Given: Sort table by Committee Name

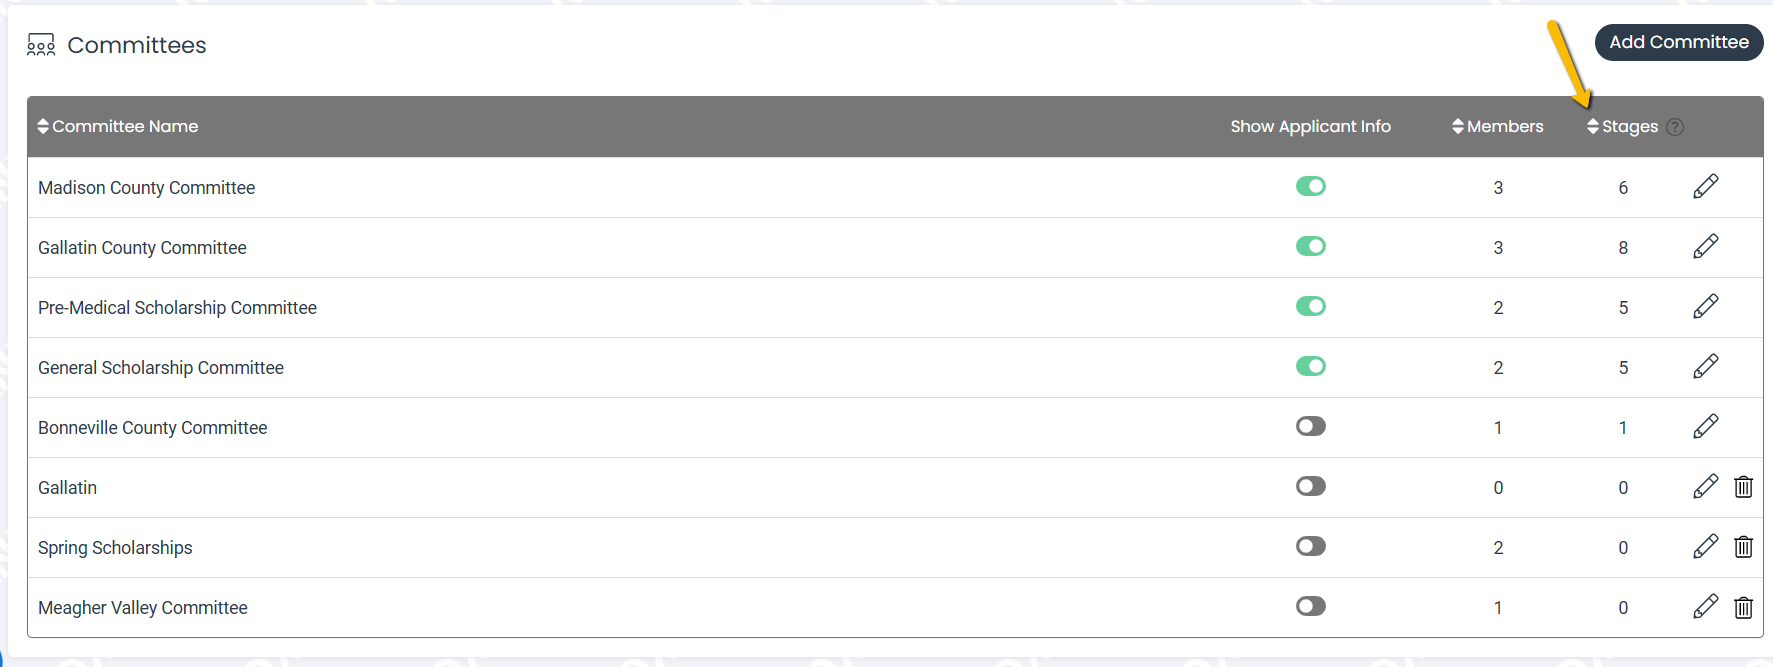Looking at the screenshot, I should click(118, 126).
